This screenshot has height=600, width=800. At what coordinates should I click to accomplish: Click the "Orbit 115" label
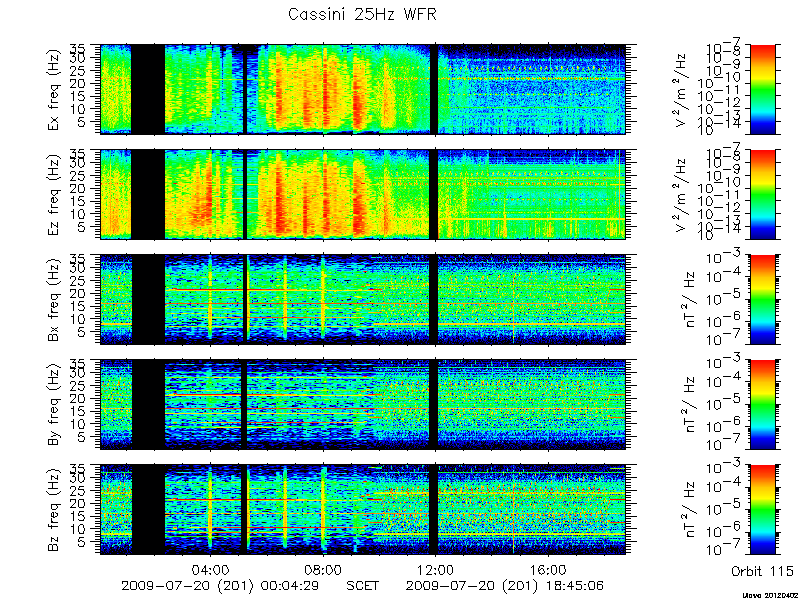[x=762, y=570]
